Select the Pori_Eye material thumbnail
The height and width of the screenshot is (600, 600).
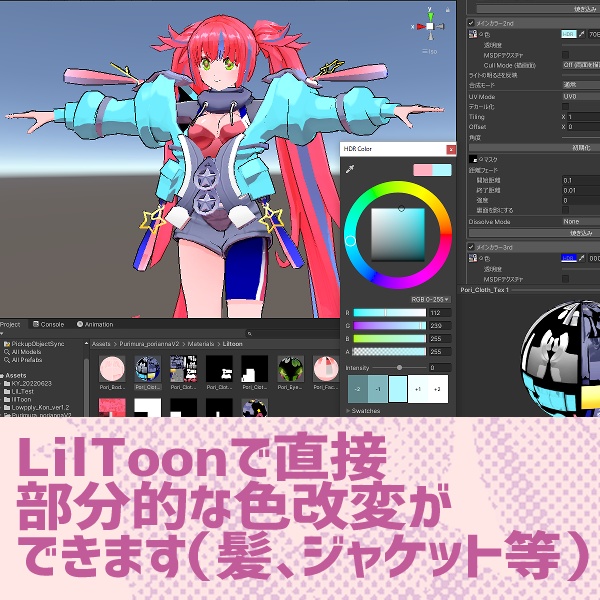click(x=291, y=369)
